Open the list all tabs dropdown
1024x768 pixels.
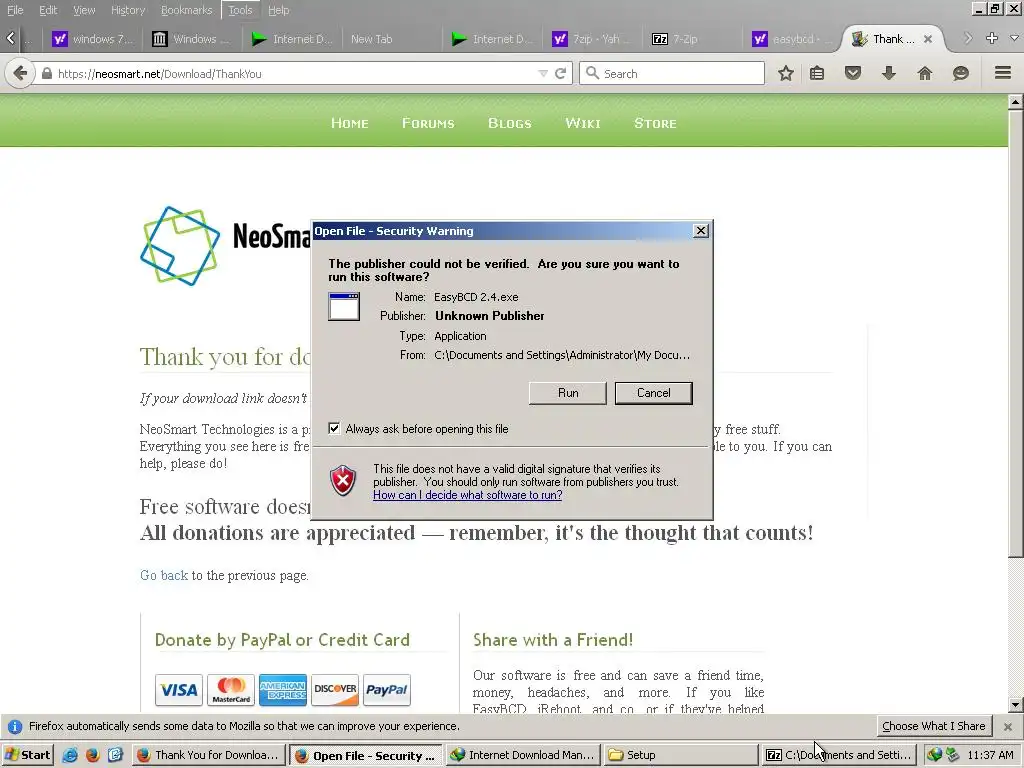coord(1014,39)
